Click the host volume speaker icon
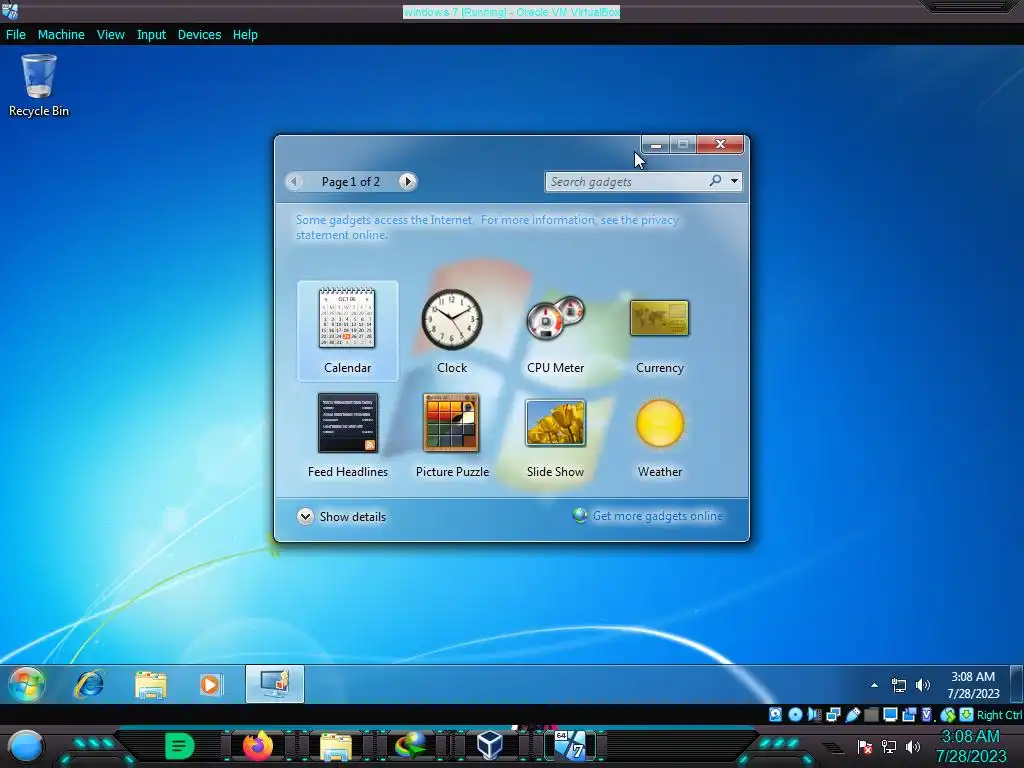Image resolution: width=1024 pixels, height=768 pixels. coord(913,746)
